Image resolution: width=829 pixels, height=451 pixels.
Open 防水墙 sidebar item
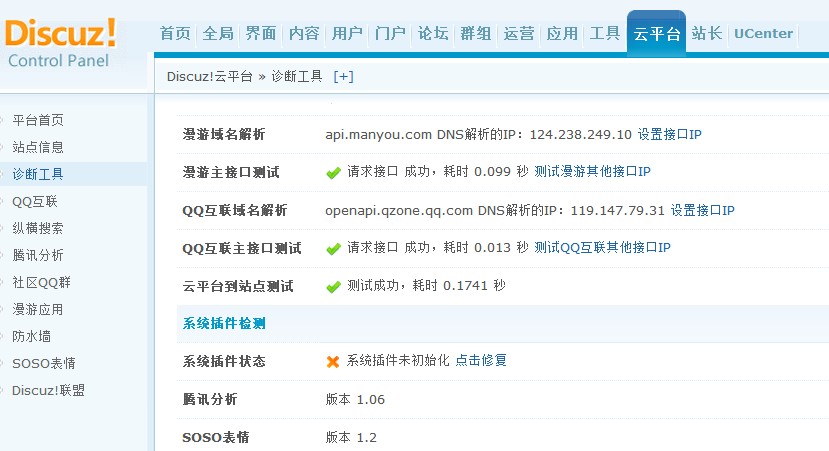pos(32,336)
